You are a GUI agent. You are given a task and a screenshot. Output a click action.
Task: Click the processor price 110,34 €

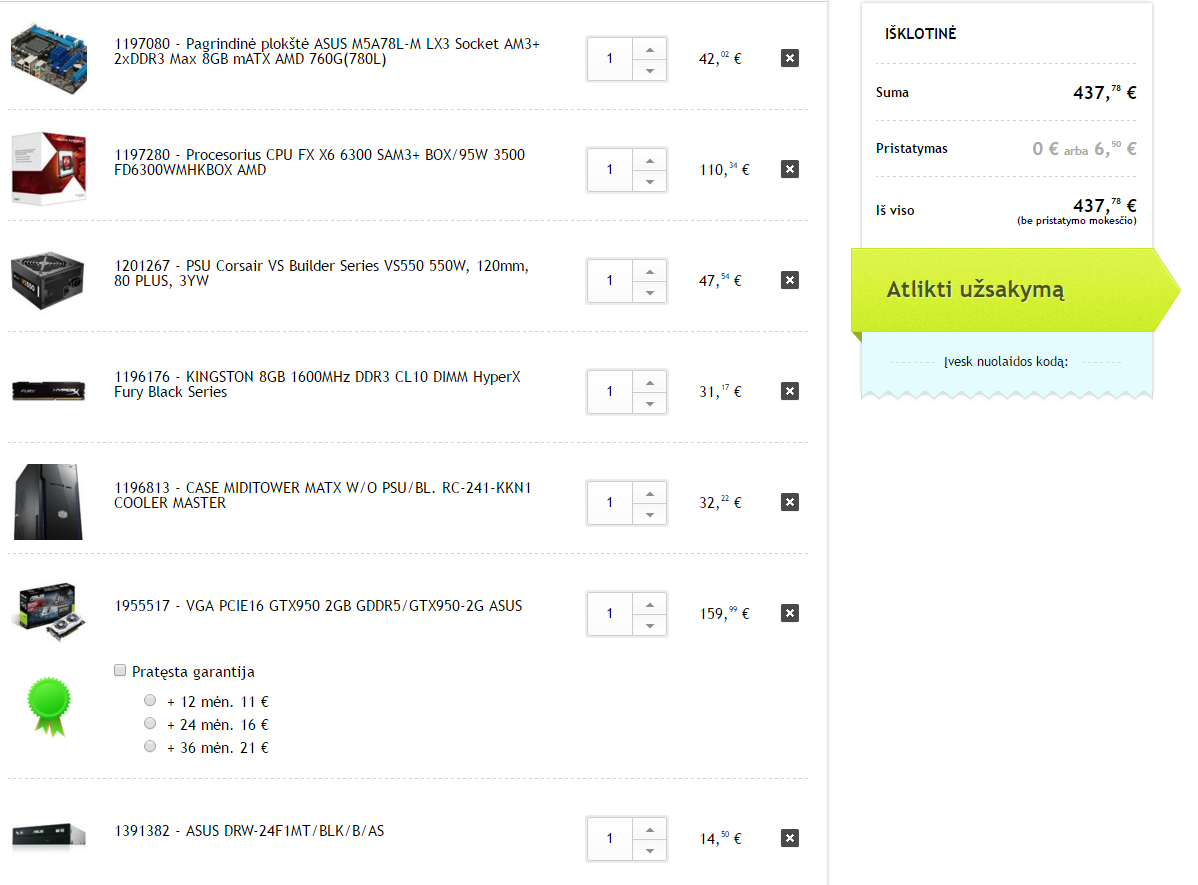[x=724, y=169]
